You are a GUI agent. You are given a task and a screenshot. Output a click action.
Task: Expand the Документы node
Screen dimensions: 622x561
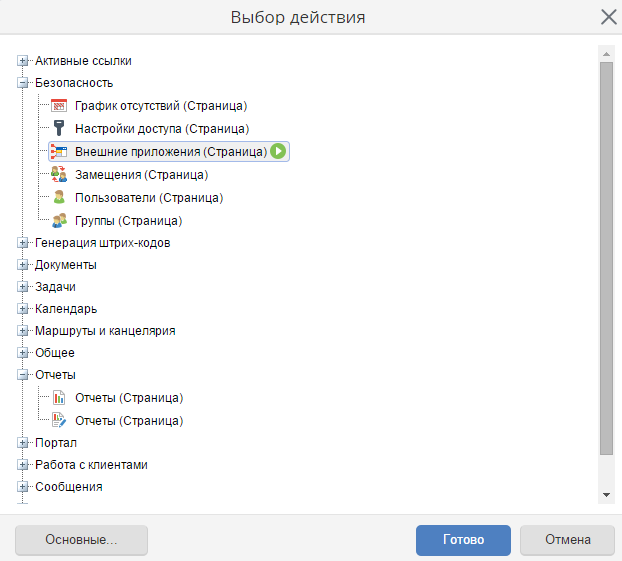[x=23, y=265]
